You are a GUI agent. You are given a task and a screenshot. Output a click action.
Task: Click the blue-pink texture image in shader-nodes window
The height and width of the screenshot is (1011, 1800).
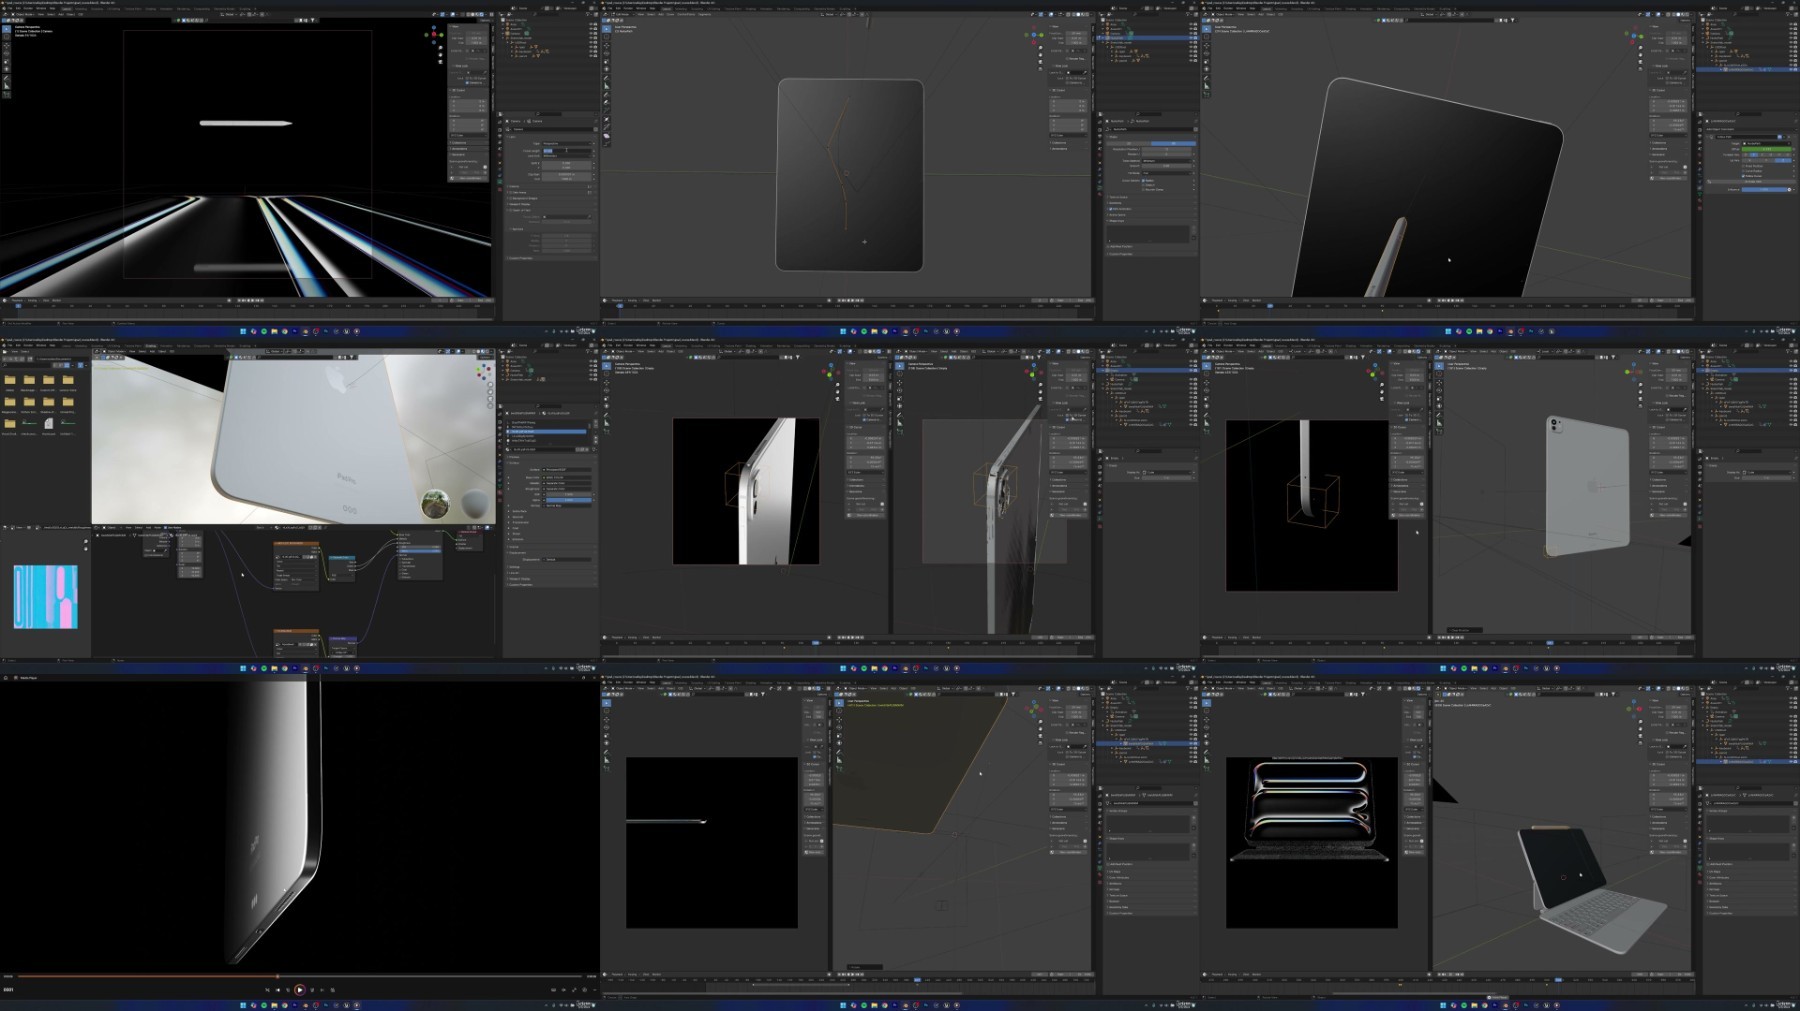click(x=46, y=597)
